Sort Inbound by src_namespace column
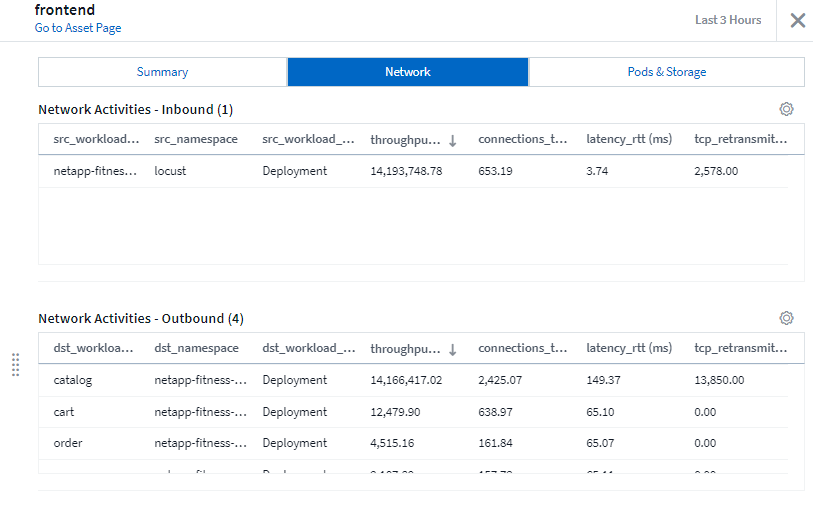The image size is (813, 515). [x=196, y=140]
